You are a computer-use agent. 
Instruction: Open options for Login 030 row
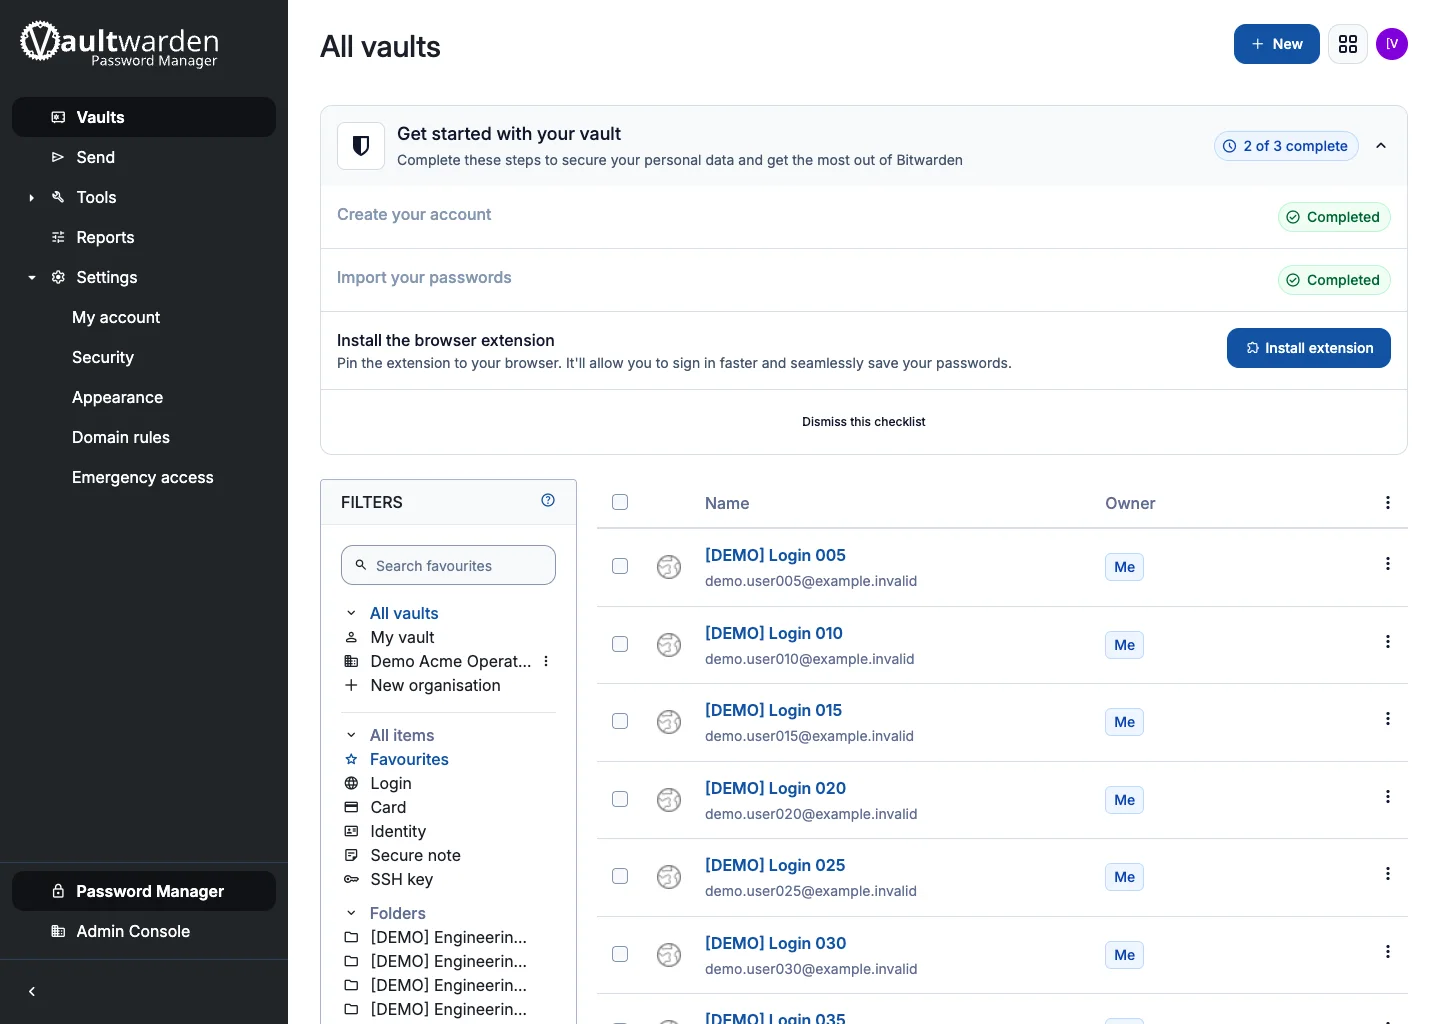(x=1388, y=952)
